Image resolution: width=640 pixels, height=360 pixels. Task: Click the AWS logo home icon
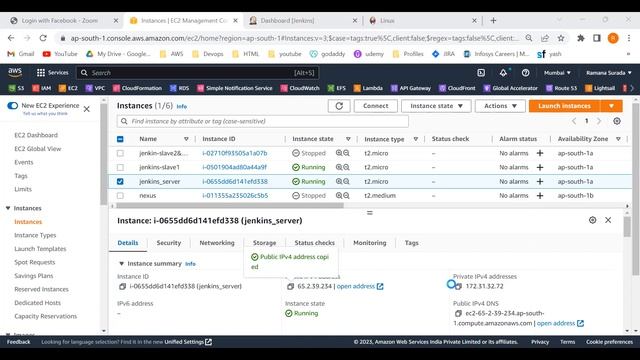click(15, 73)
